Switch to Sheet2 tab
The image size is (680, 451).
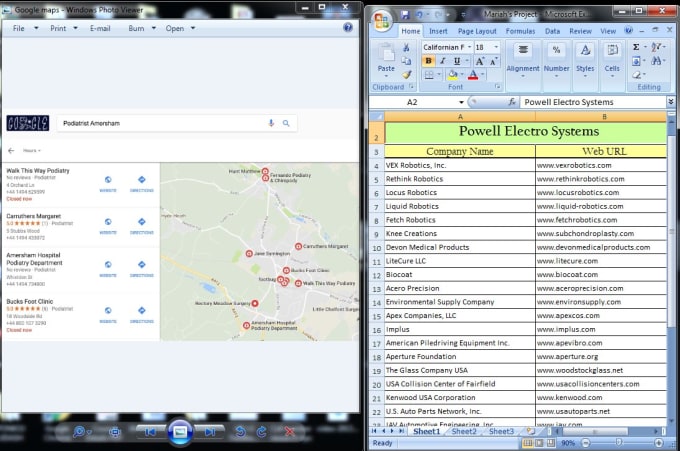pos(464,431)
